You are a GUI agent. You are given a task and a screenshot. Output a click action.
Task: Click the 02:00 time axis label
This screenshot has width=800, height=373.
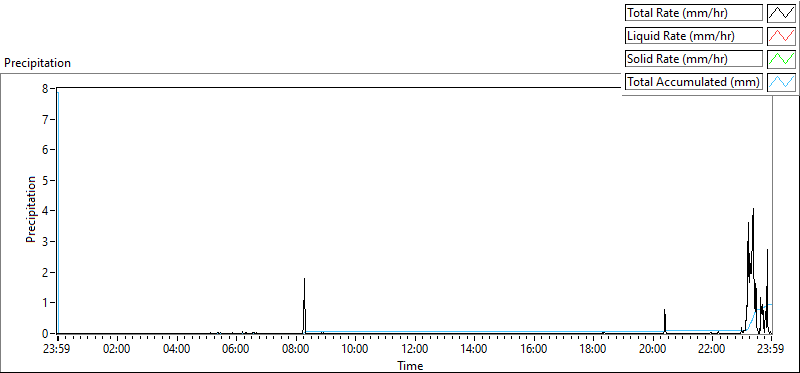[117, 350]
